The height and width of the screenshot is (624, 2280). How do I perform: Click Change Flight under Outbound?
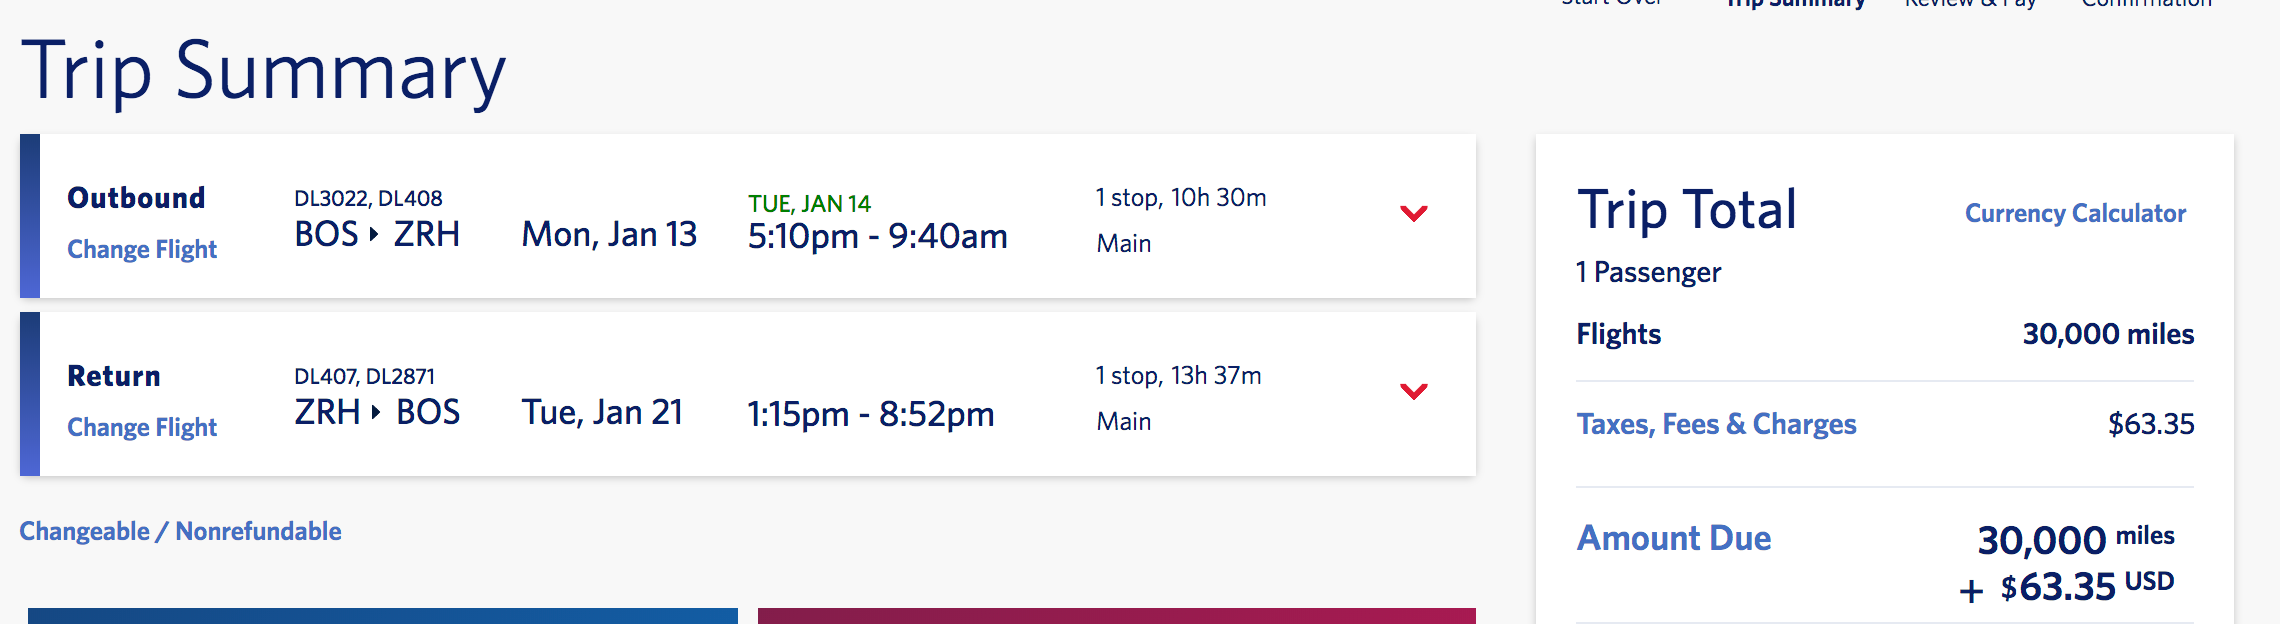(142, 249)
